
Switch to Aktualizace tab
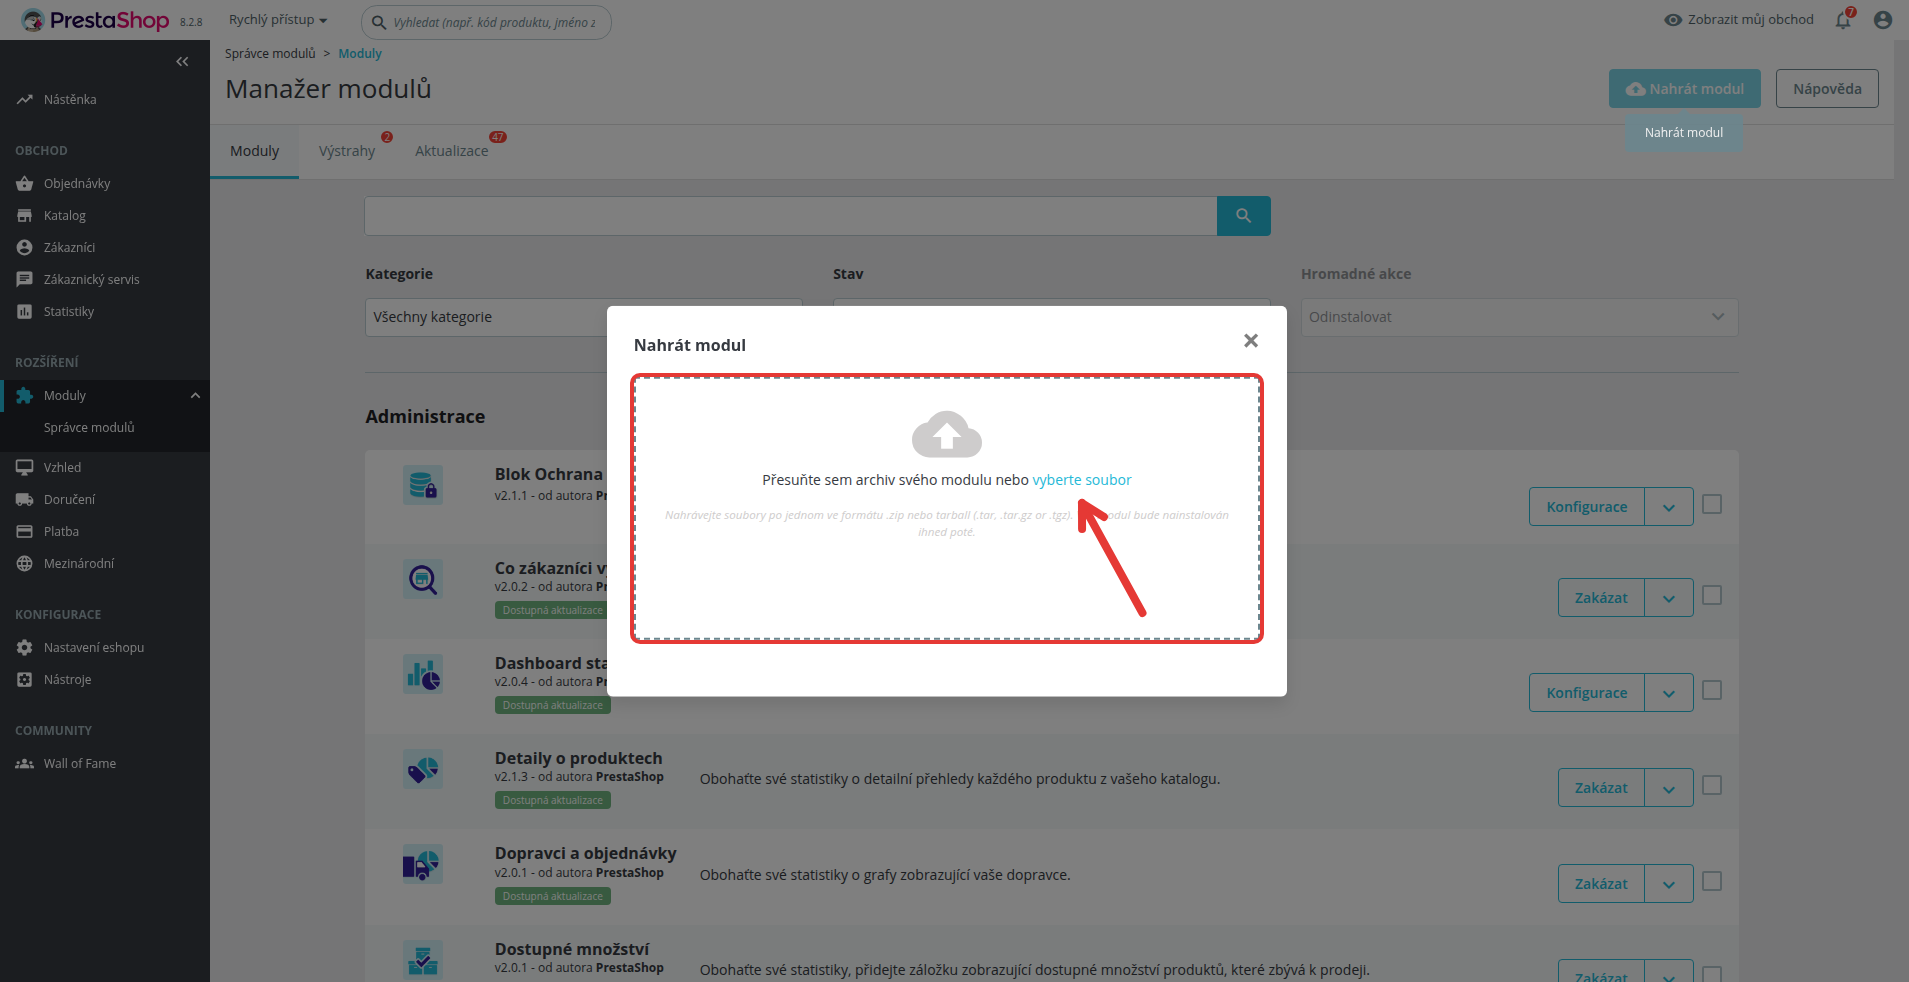[x=452, y=151]
